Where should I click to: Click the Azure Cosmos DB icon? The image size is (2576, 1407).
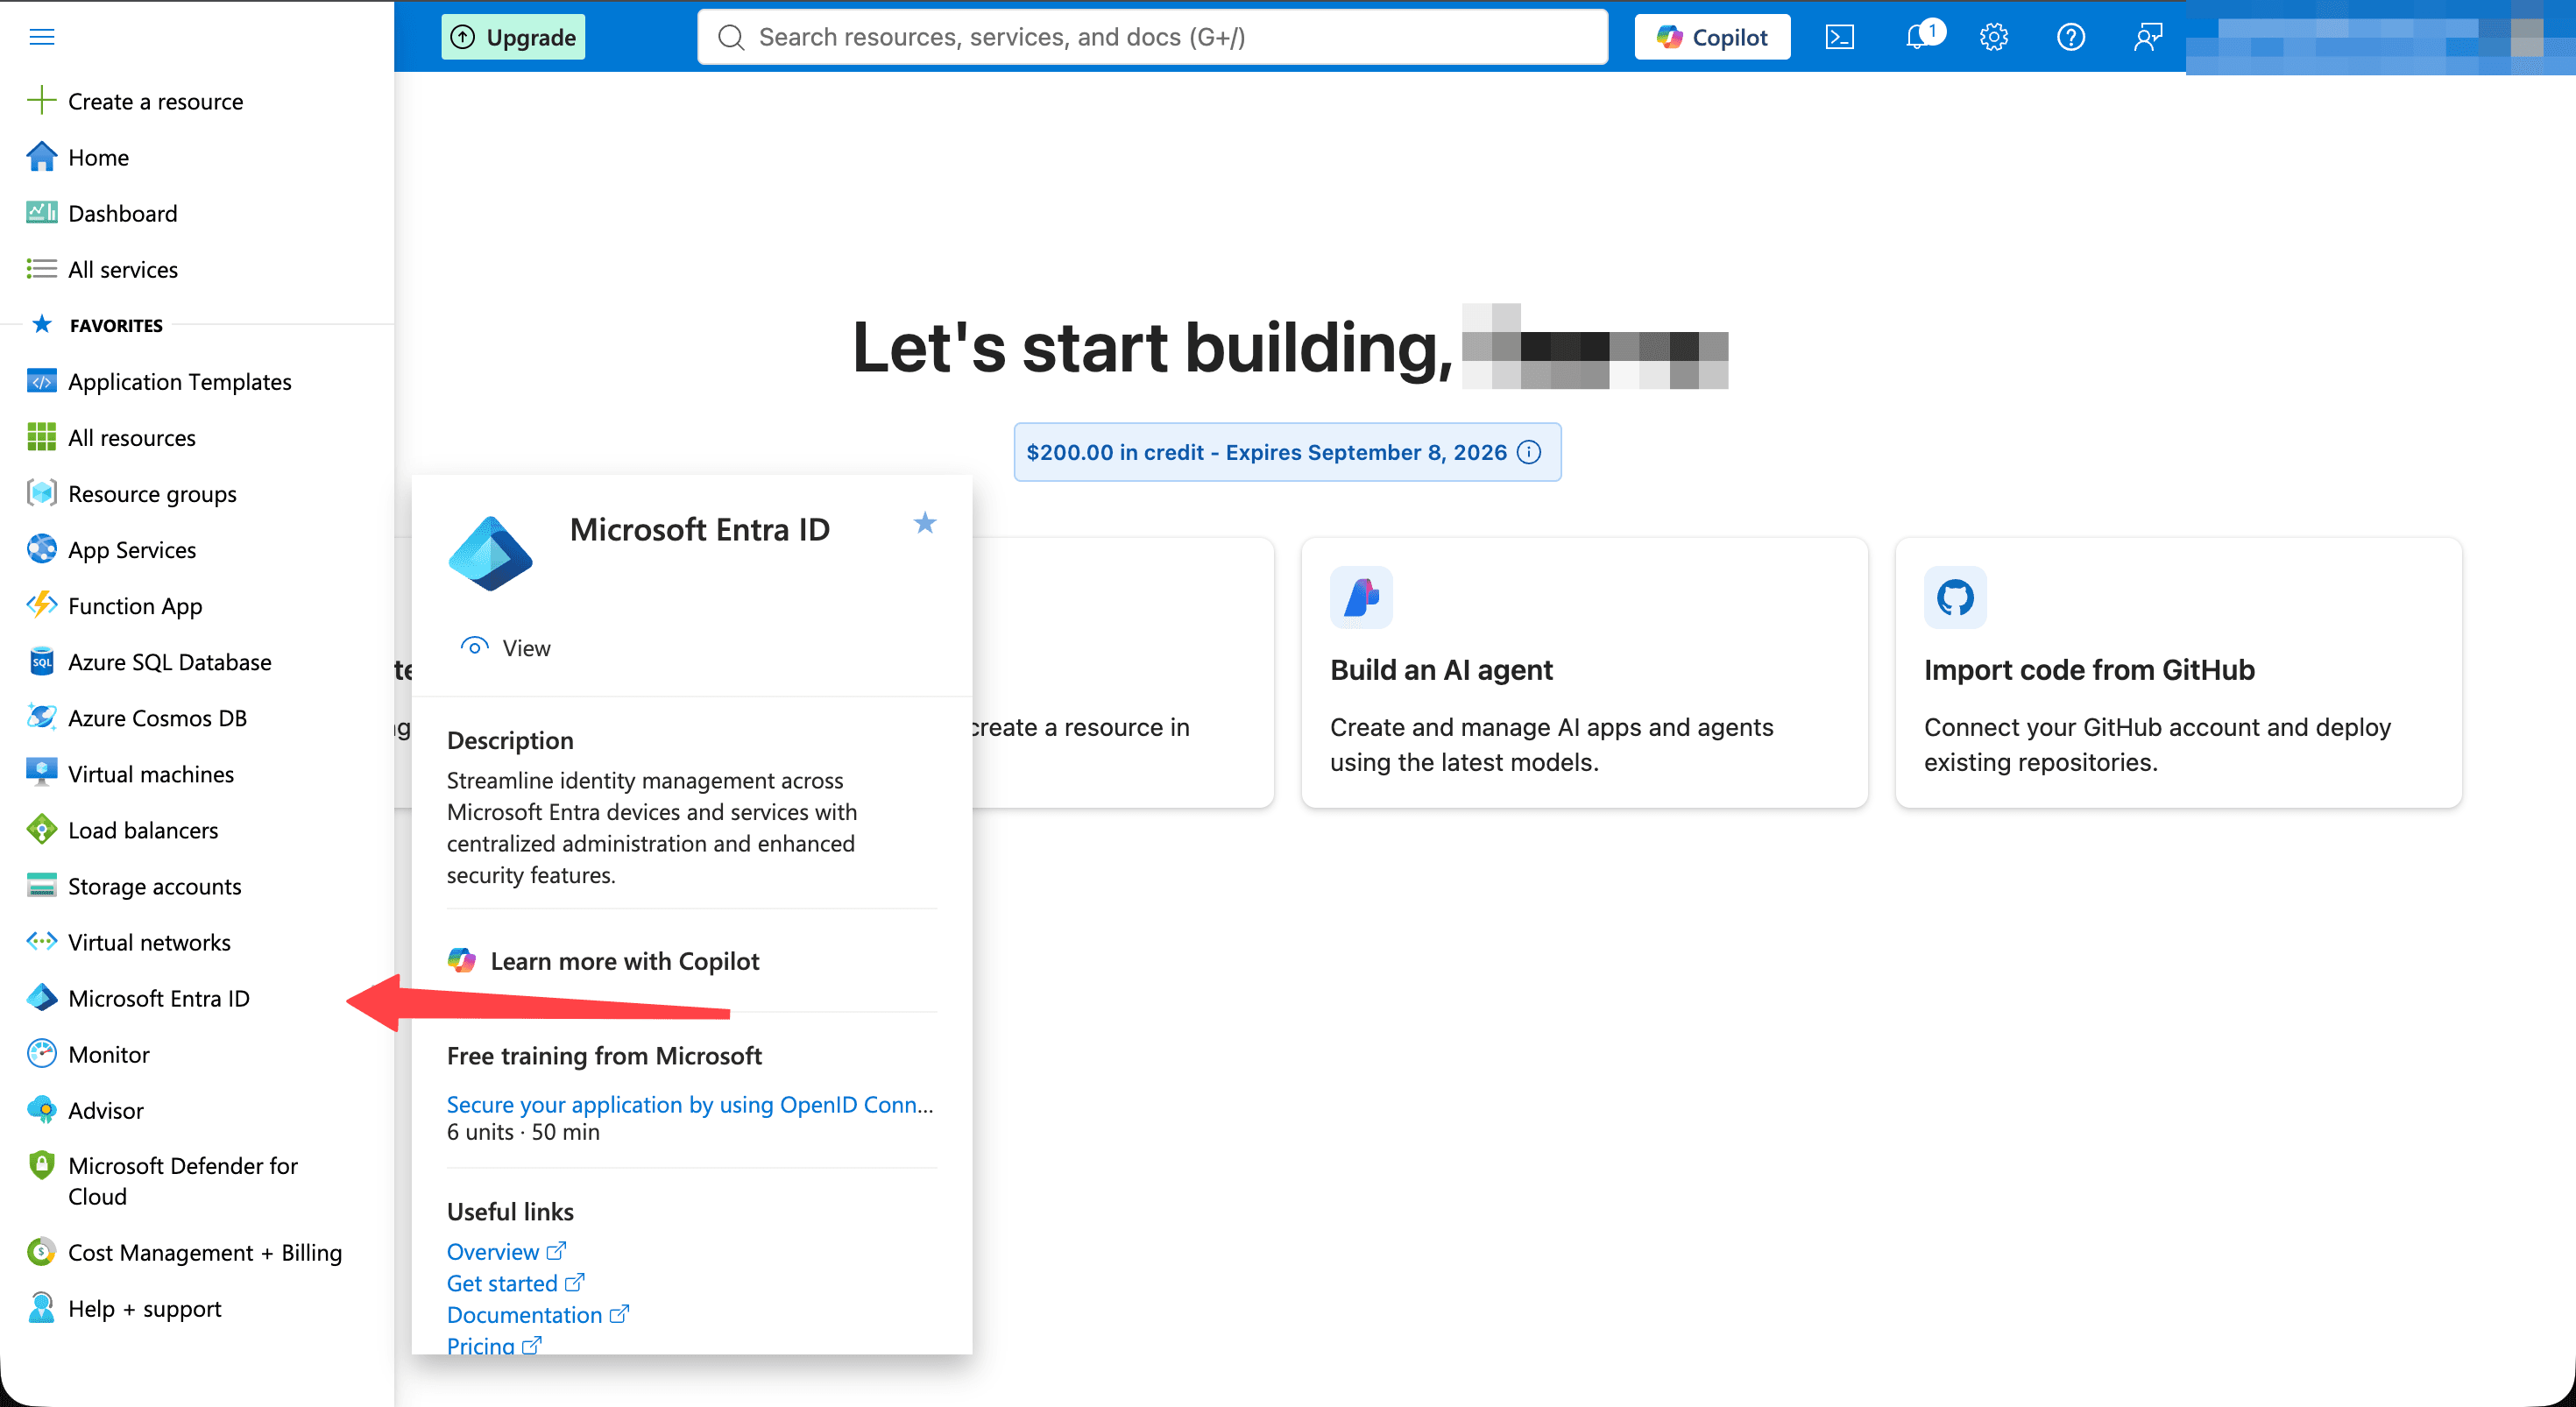pos(41,717)
